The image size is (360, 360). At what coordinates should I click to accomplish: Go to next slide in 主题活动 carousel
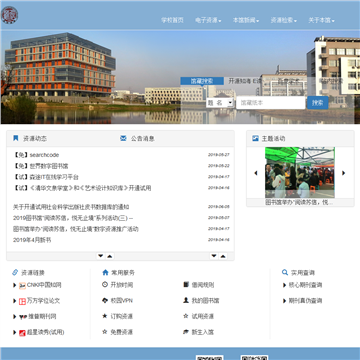[344, 173]
